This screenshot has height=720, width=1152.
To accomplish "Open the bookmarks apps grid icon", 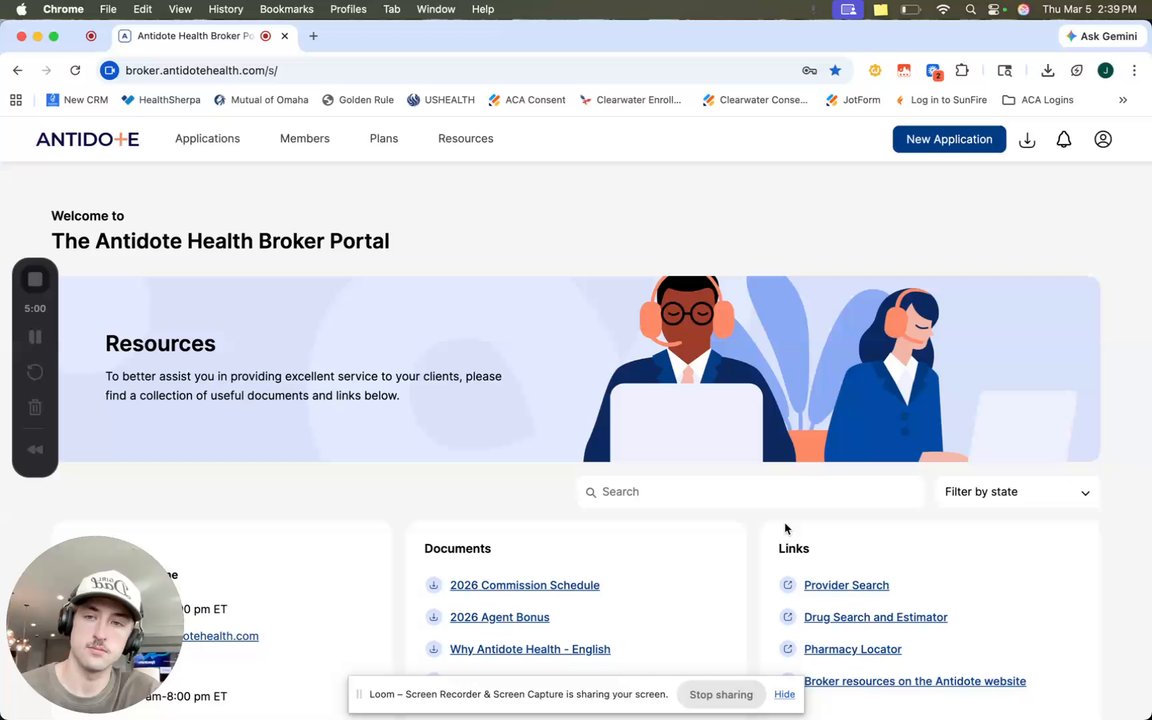I will pos(15,100).
